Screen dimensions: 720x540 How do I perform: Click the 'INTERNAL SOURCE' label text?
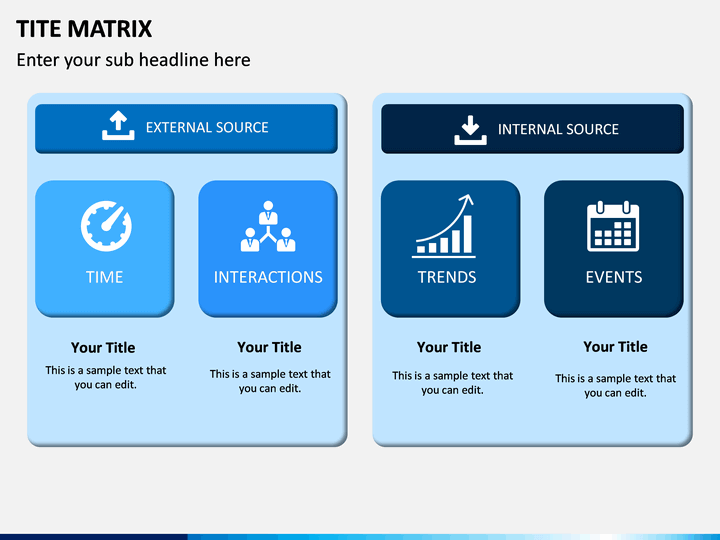click(x=558, y=129)
